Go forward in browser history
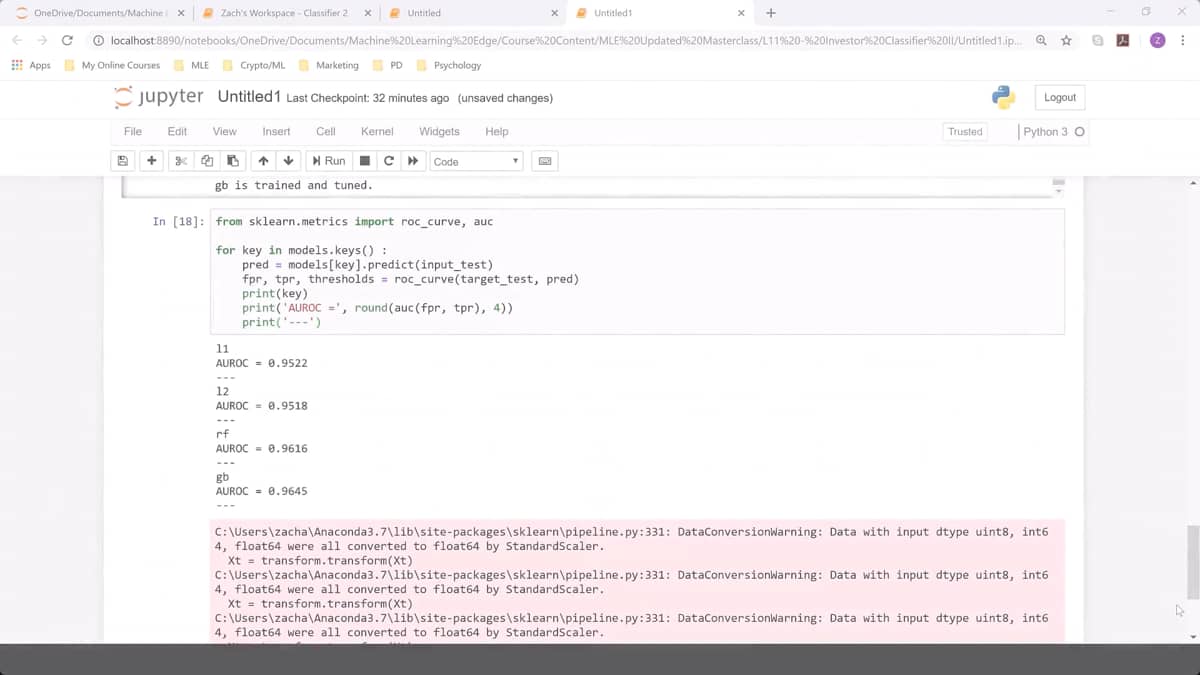The width and height of the screenshot is (1200, 675). click(x=42, y=40)
